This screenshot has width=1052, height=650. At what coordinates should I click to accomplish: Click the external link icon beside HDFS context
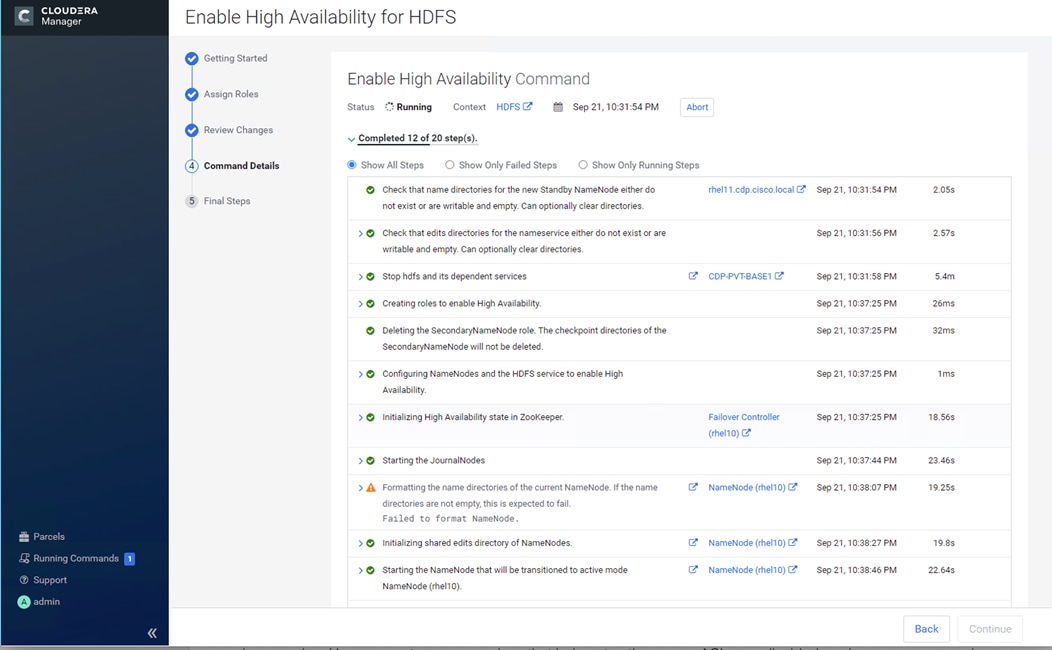coord(528,106)
